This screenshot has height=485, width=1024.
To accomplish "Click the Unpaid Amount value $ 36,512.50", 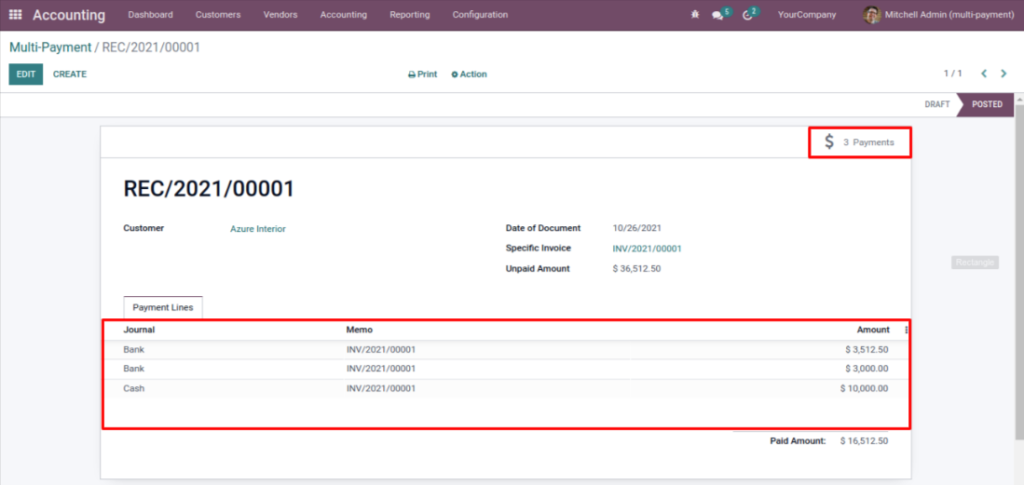I will (637, 269).
